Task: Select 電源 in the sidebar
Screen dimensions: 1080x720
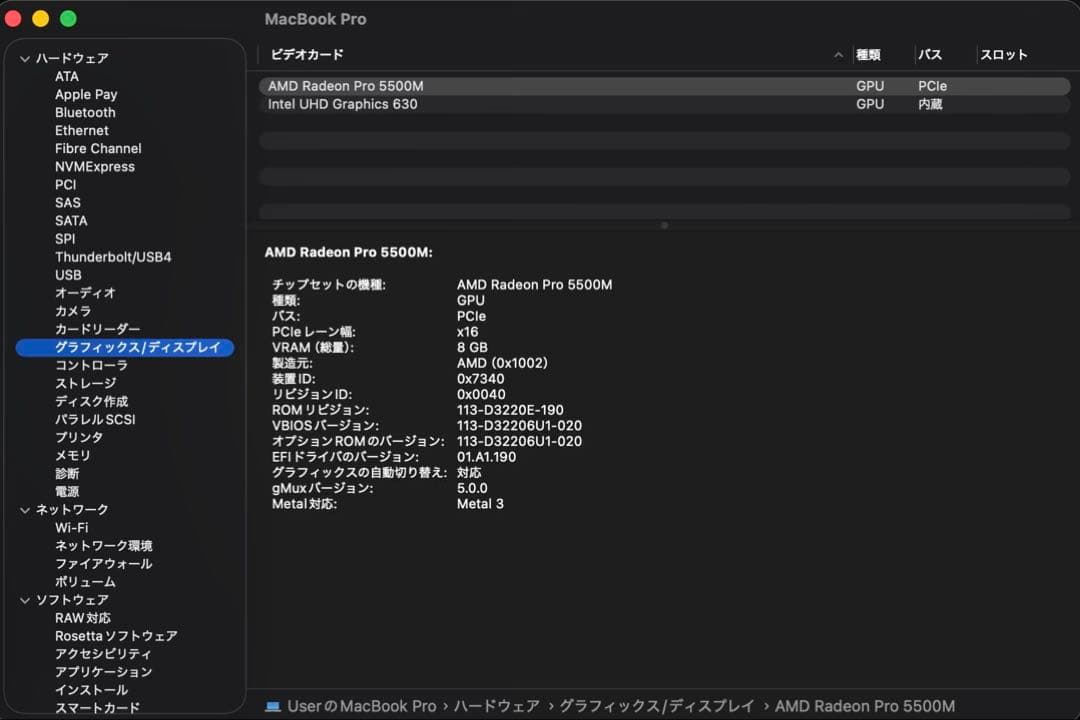Action: pyautogui.click(x=67, y=491)
